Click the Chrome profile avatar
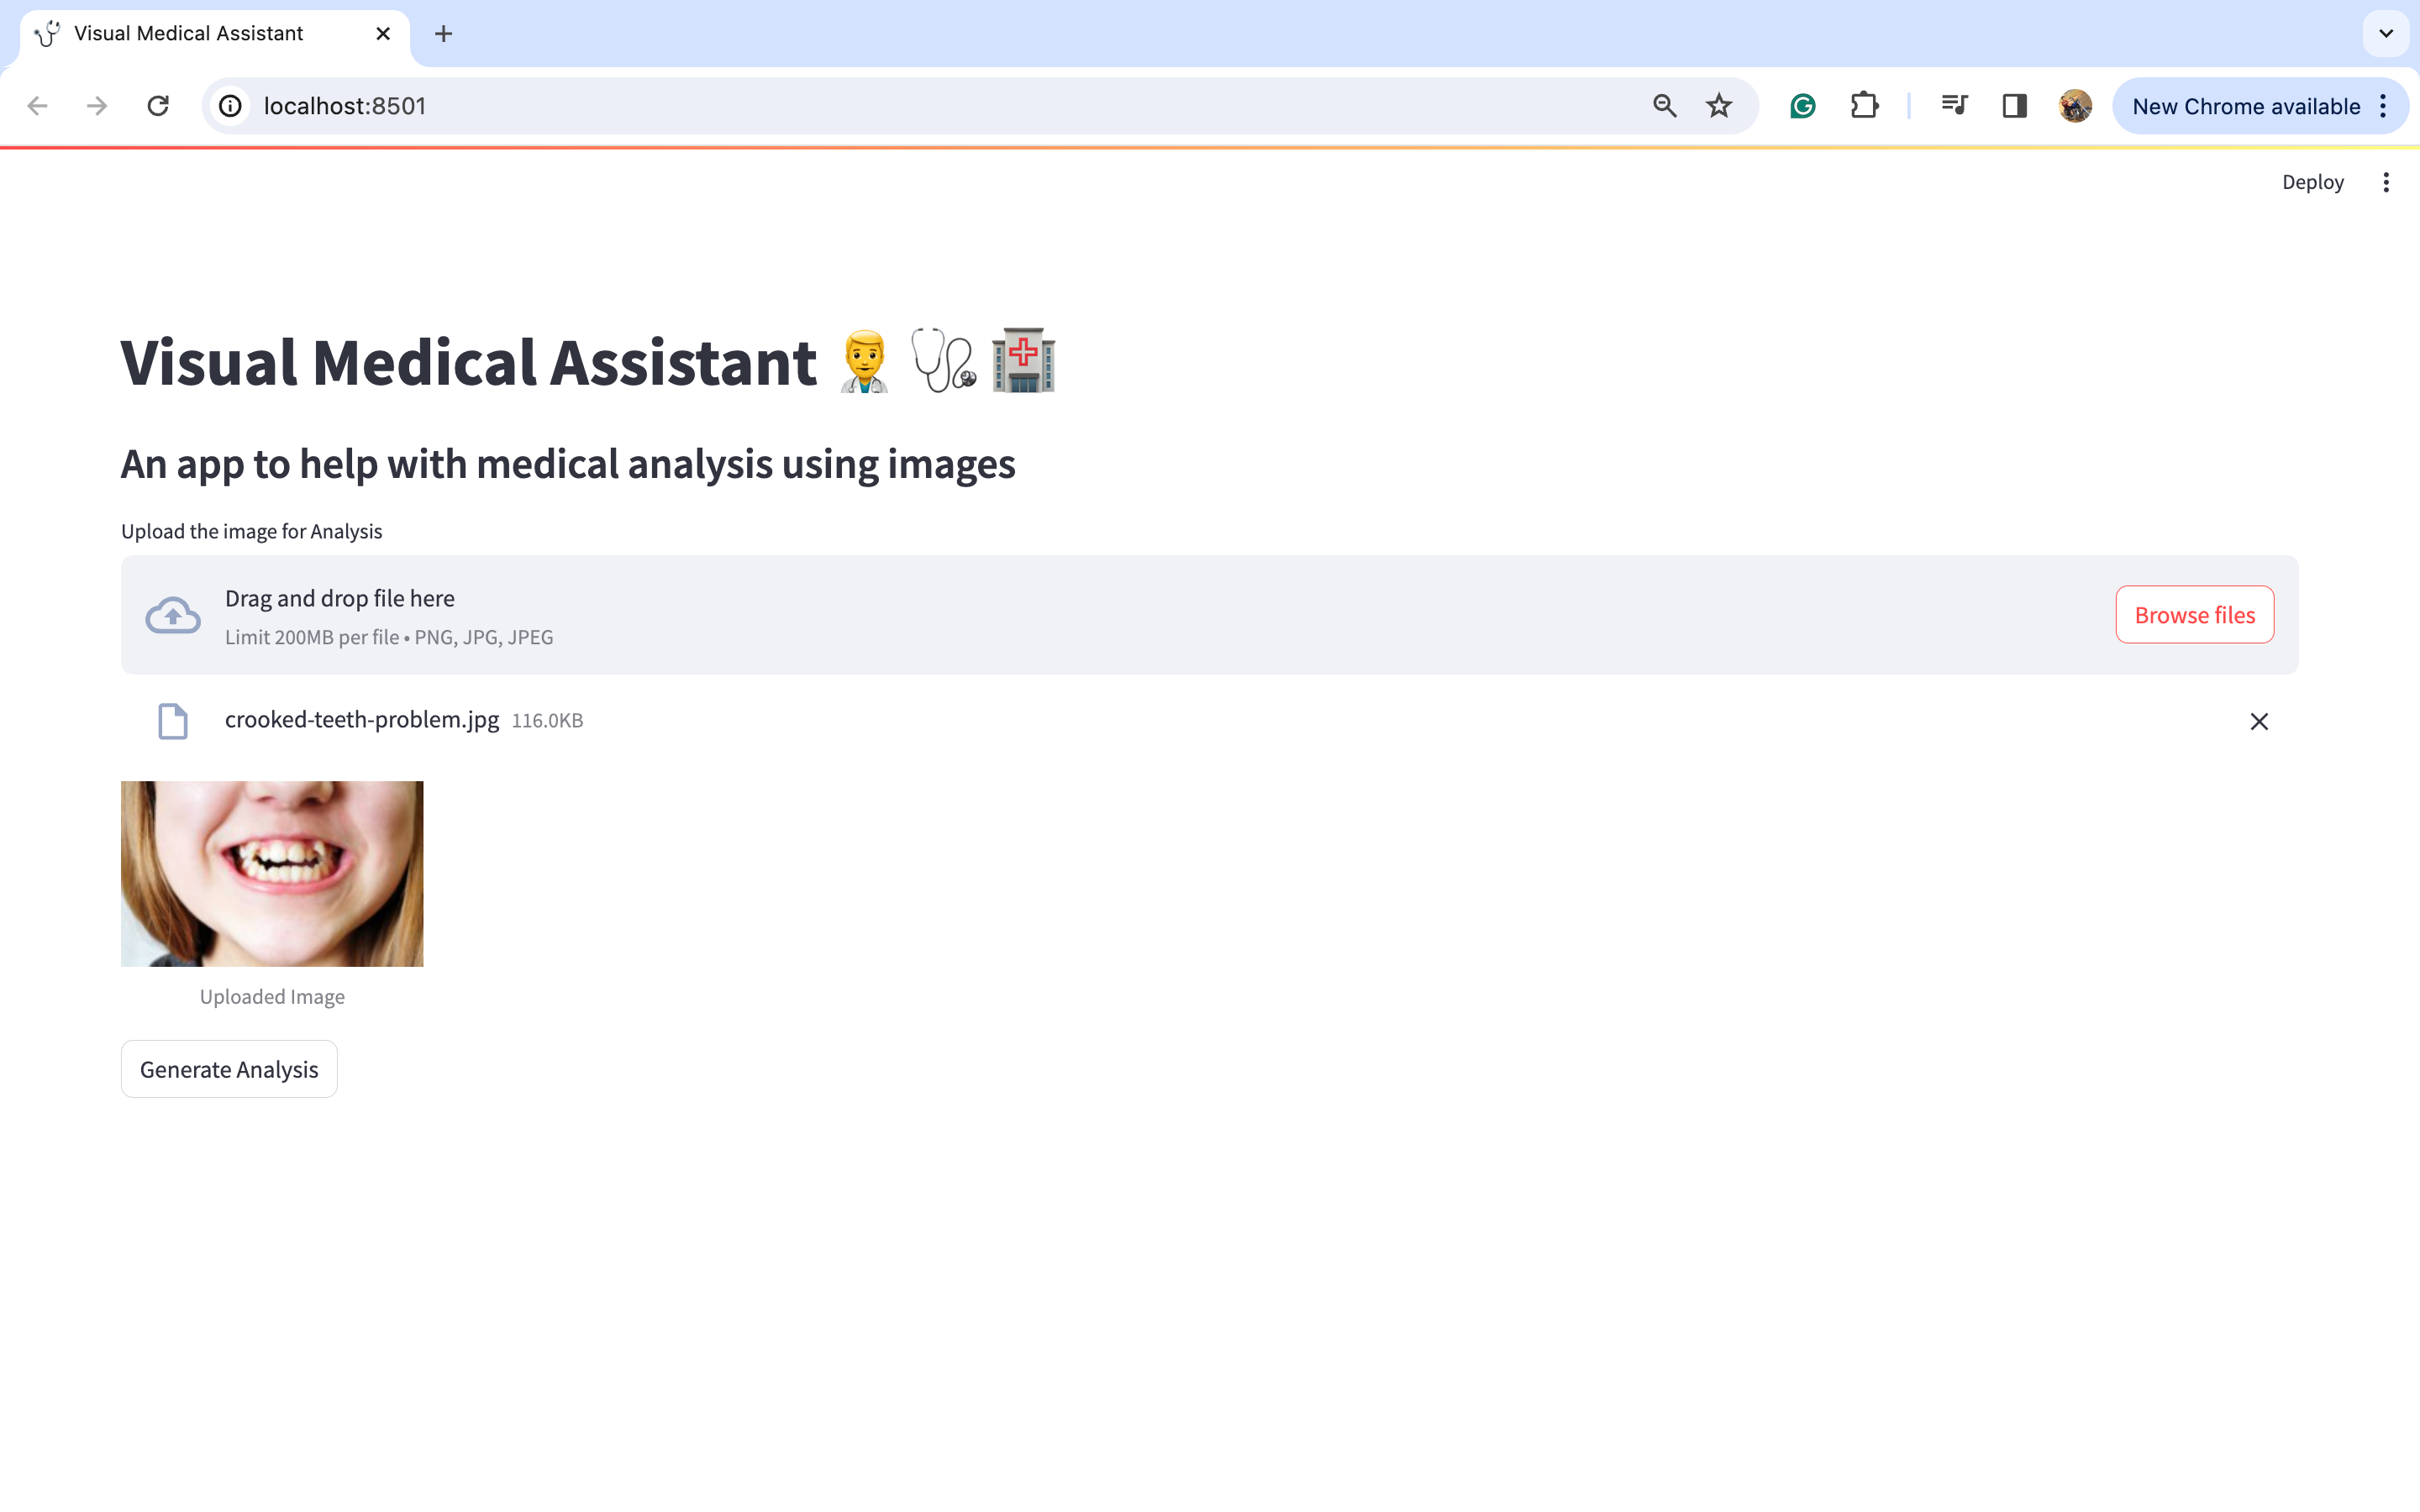2420x1512 pixels. point(2074,105)
